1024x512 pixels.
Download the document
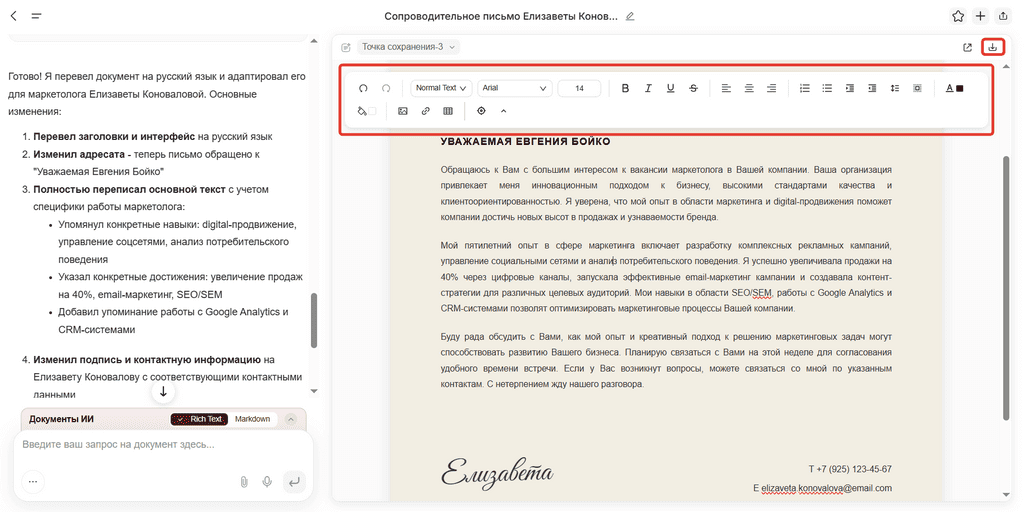993,47
